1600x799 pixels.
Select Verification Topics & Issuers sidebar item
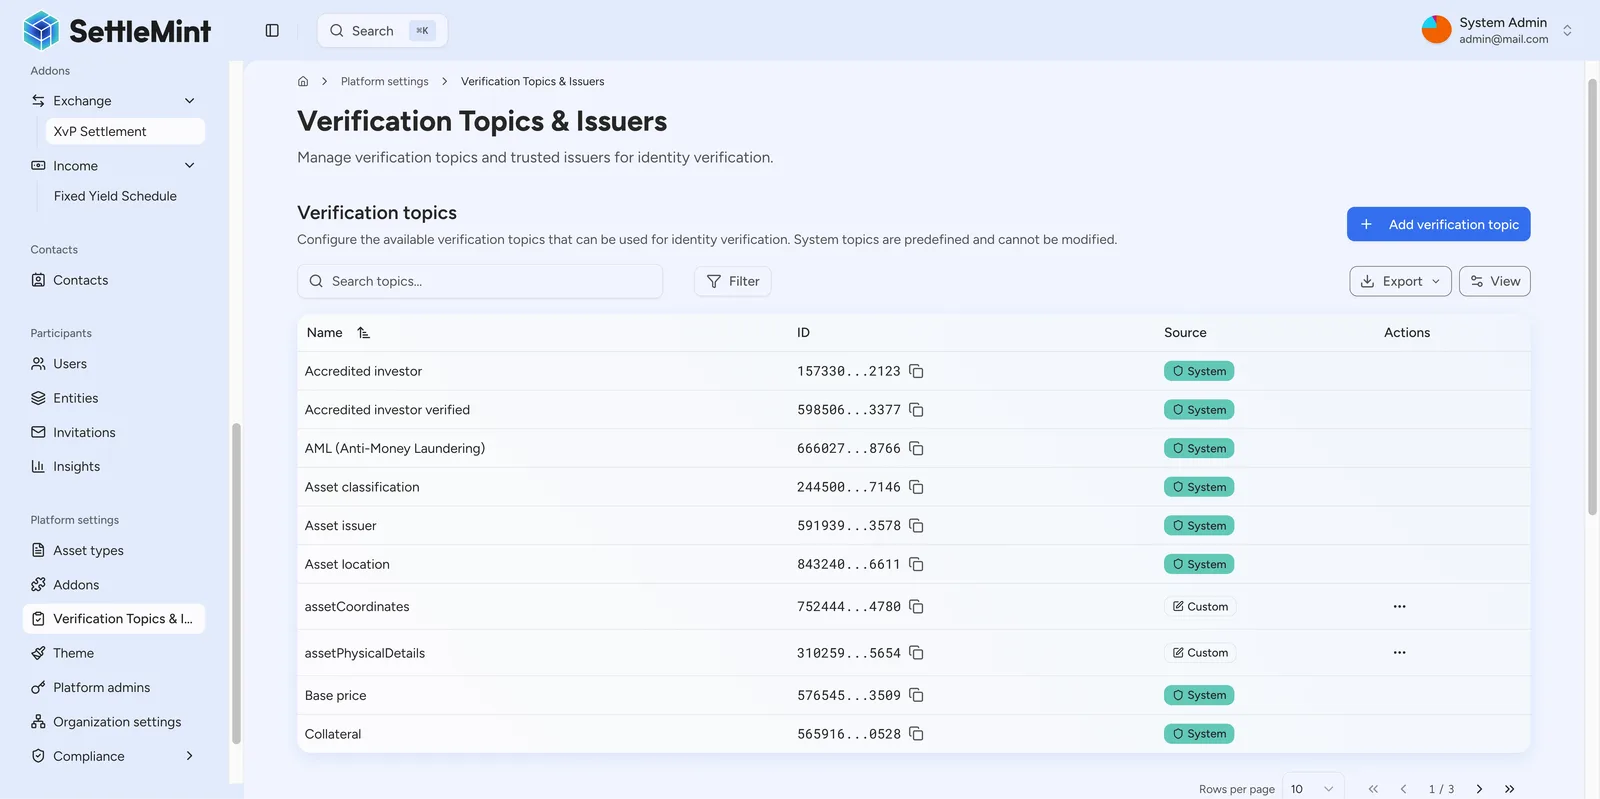(x=114, y=619)
